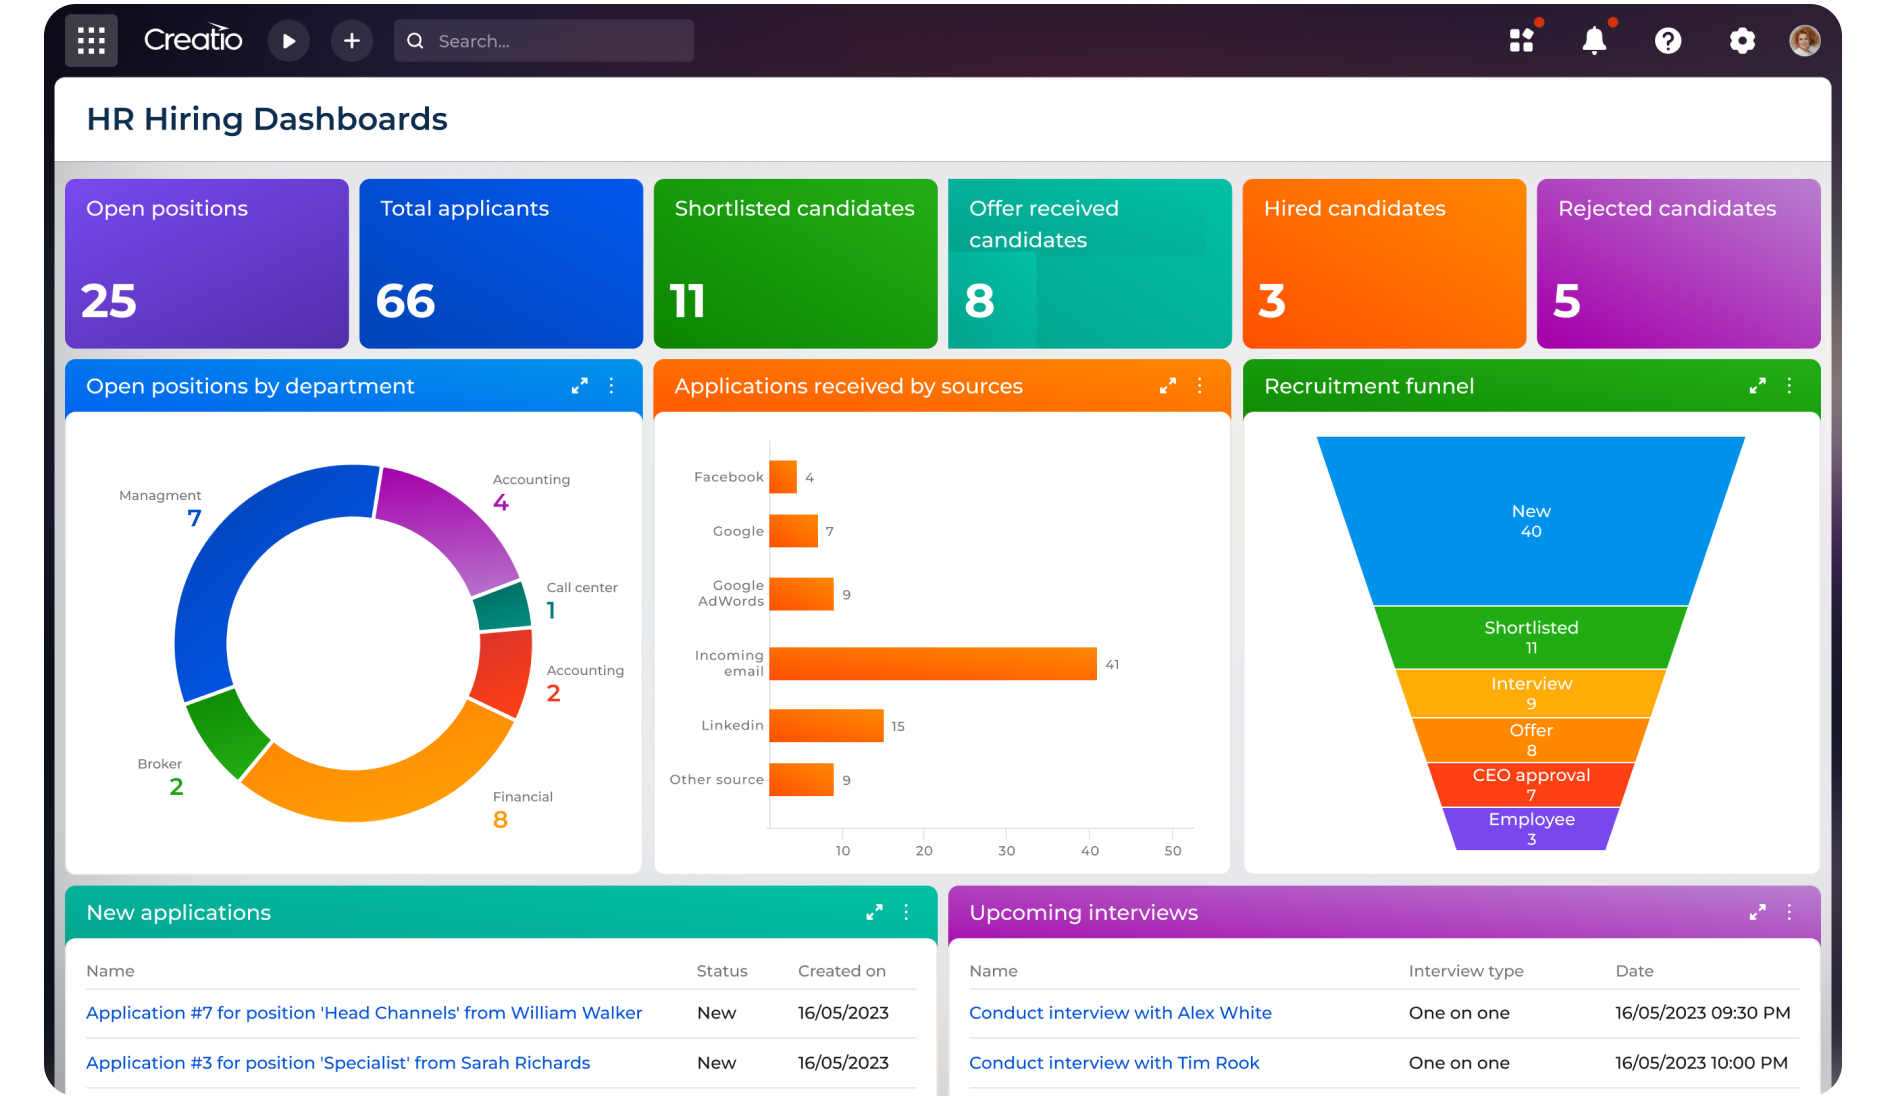Select the Incoming email bar in chart

tap(932, 664)
